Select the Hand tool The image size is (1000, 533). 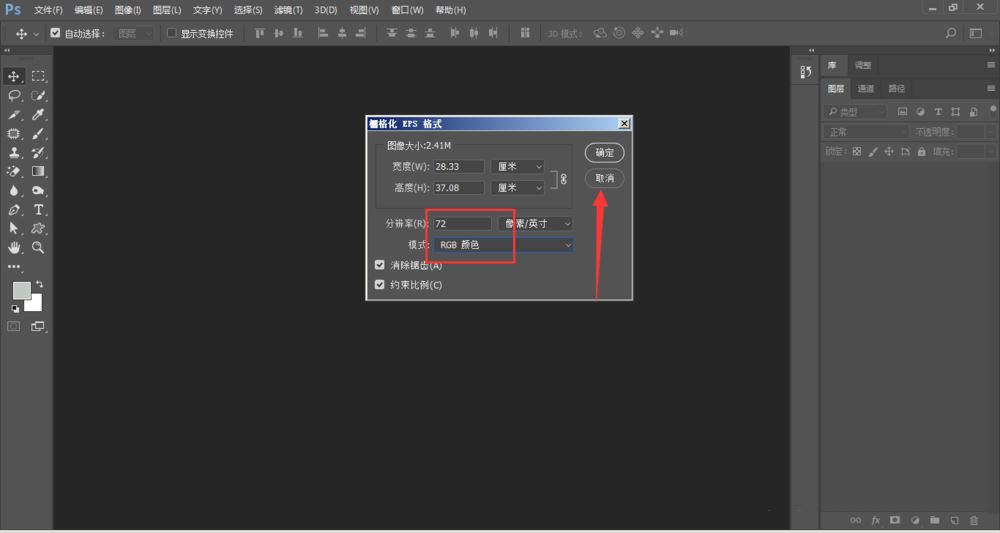tap(13, 247)
